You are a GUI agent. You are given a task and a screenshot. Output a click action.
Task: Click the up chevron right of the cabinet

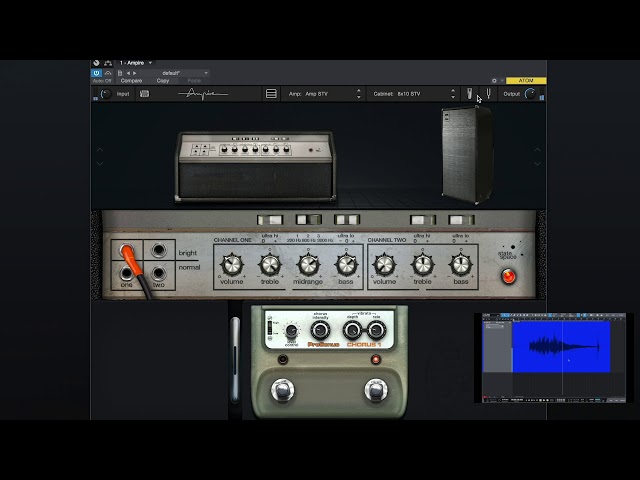(537, 150)
